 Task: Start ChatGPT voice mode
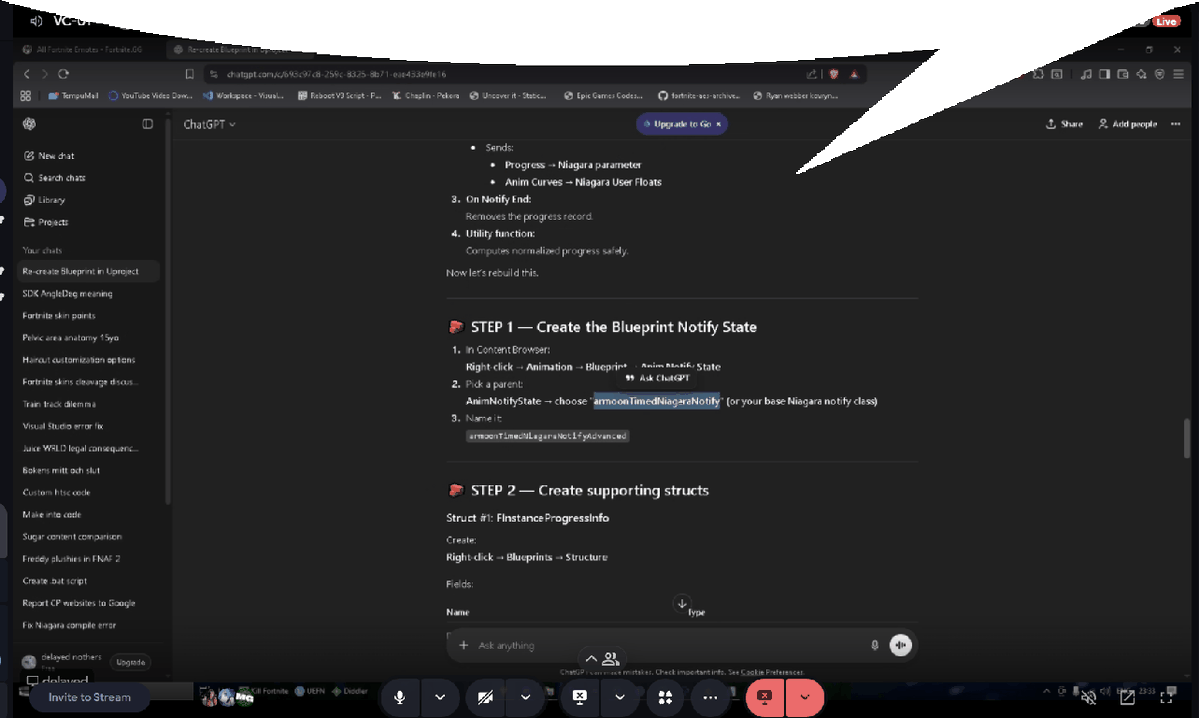pos(901,645)
